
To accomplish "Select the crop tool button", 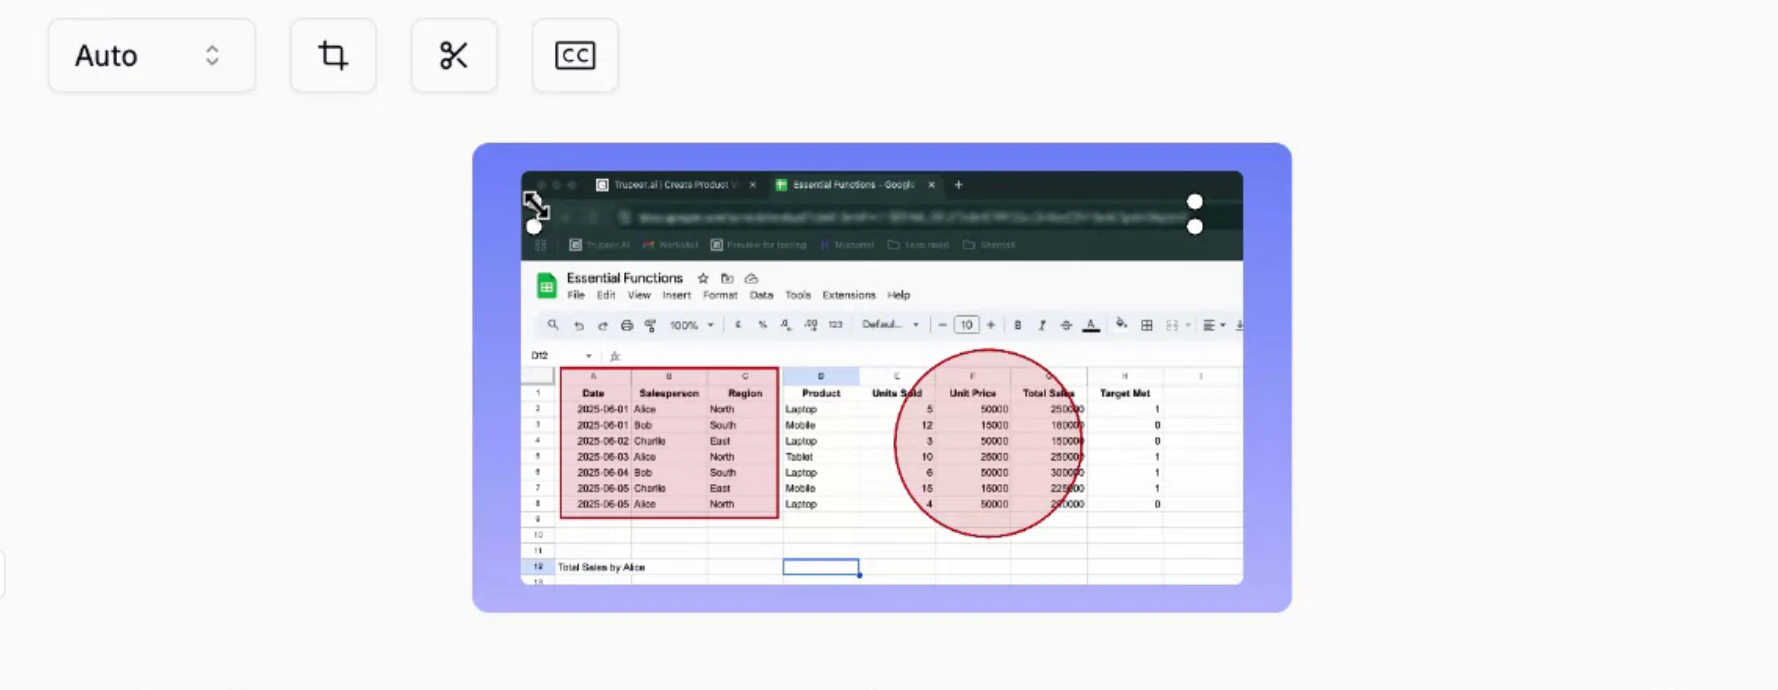I will click(x=333, y=56).
